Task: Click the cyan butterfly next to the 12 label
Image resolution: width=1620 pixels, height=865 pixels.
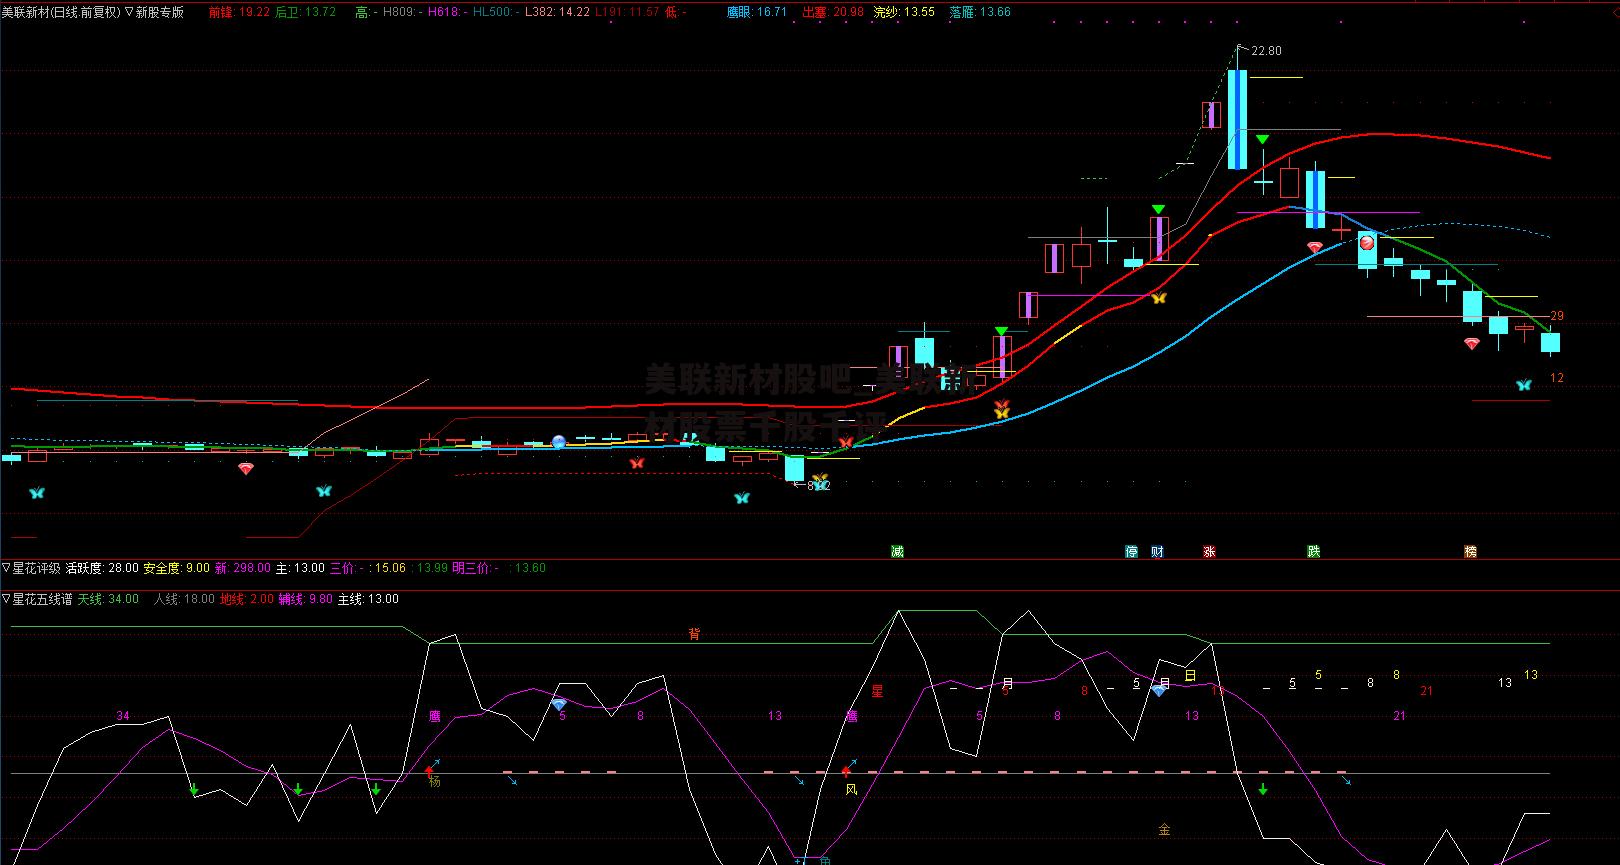Action: (1524, 385)
